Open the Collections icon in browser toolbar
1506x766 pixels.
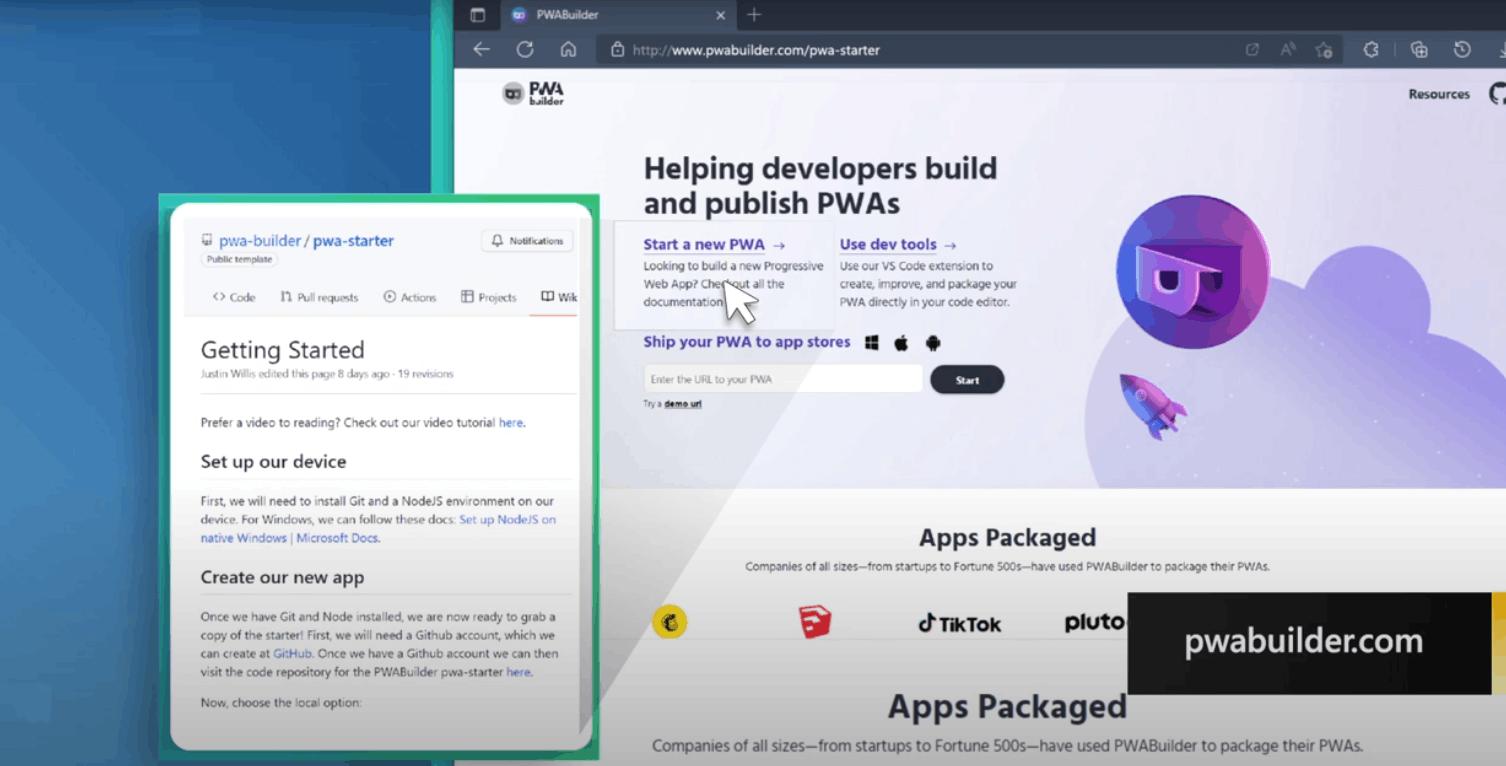click(x=1418, y=49)
